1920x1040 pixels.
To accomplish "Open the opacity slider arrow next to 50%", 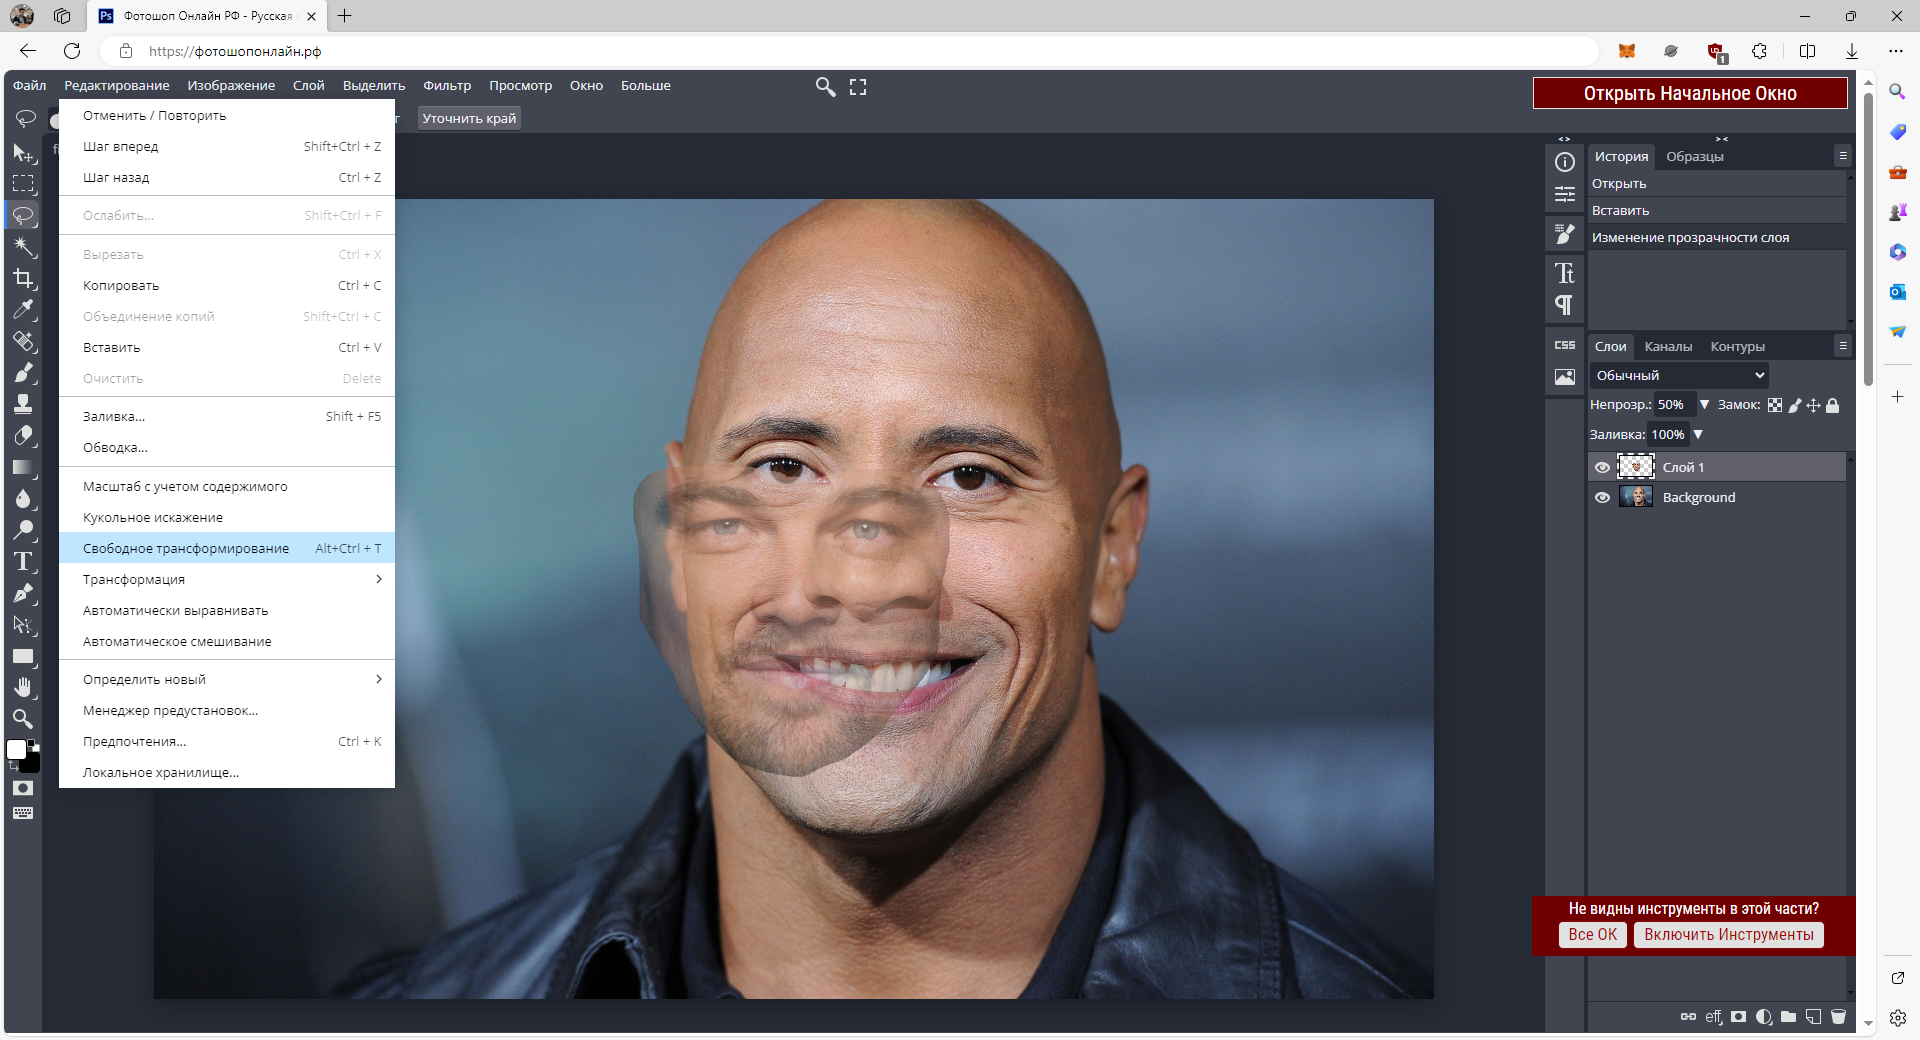I will pyautogui.click(x=1705, y=405).
